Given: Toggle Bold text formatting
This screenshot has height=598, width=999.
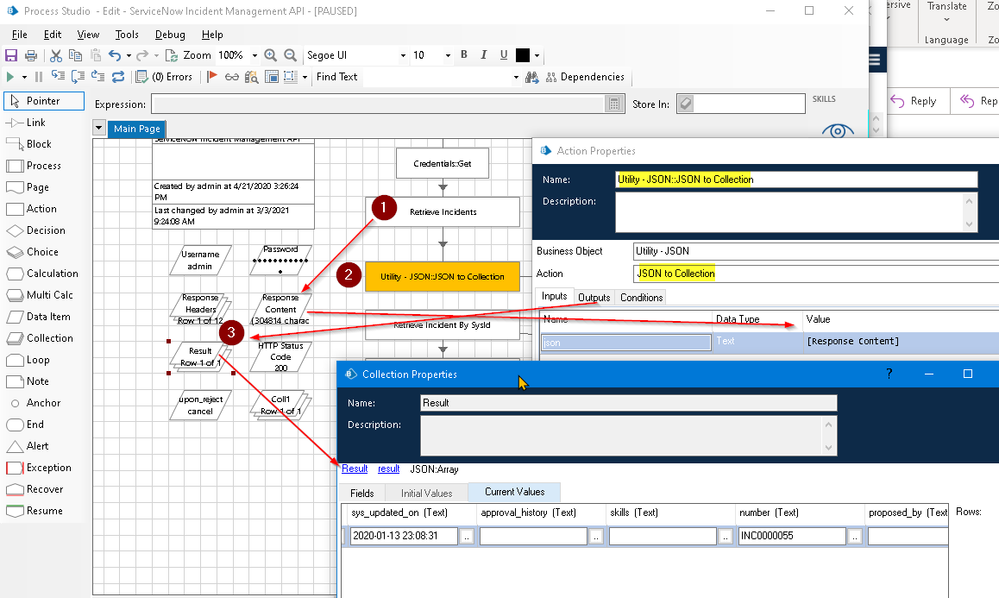Looking at the screenshot, I should pyautogui.click(x=463, y=56).
